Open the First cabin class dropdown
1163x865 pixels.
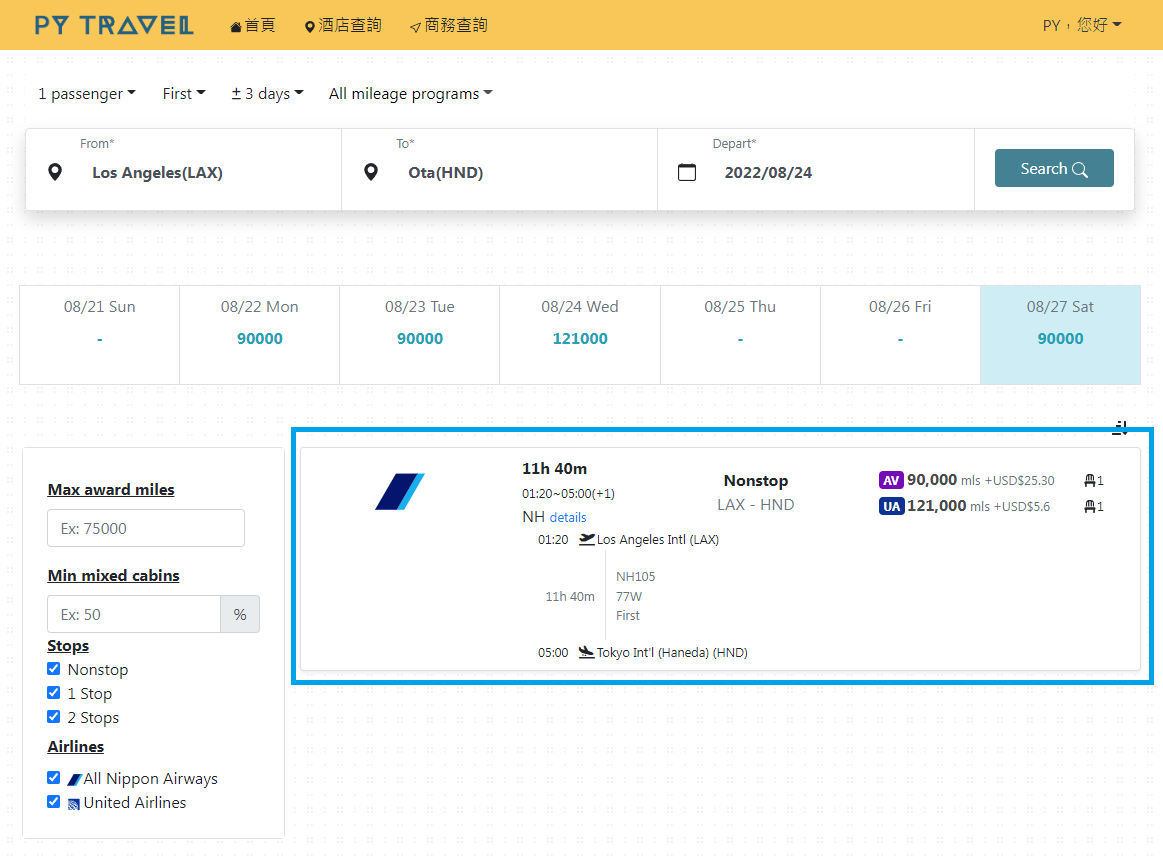184,93
